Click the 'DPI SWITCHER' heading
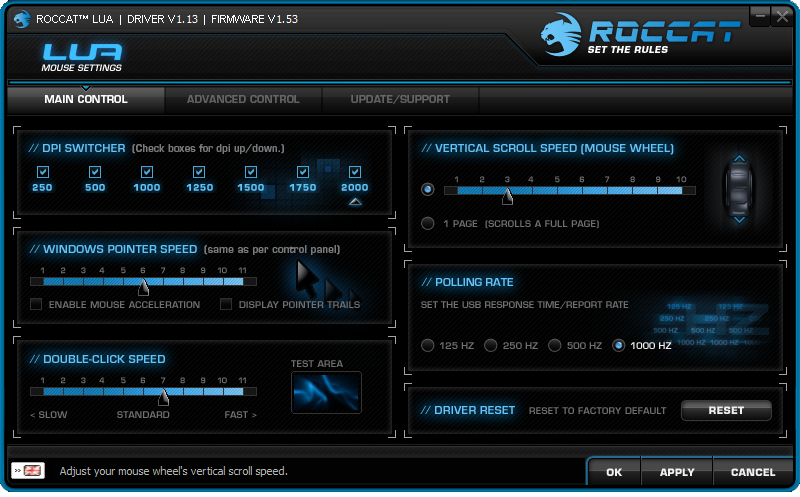 [x=84, y=148]
